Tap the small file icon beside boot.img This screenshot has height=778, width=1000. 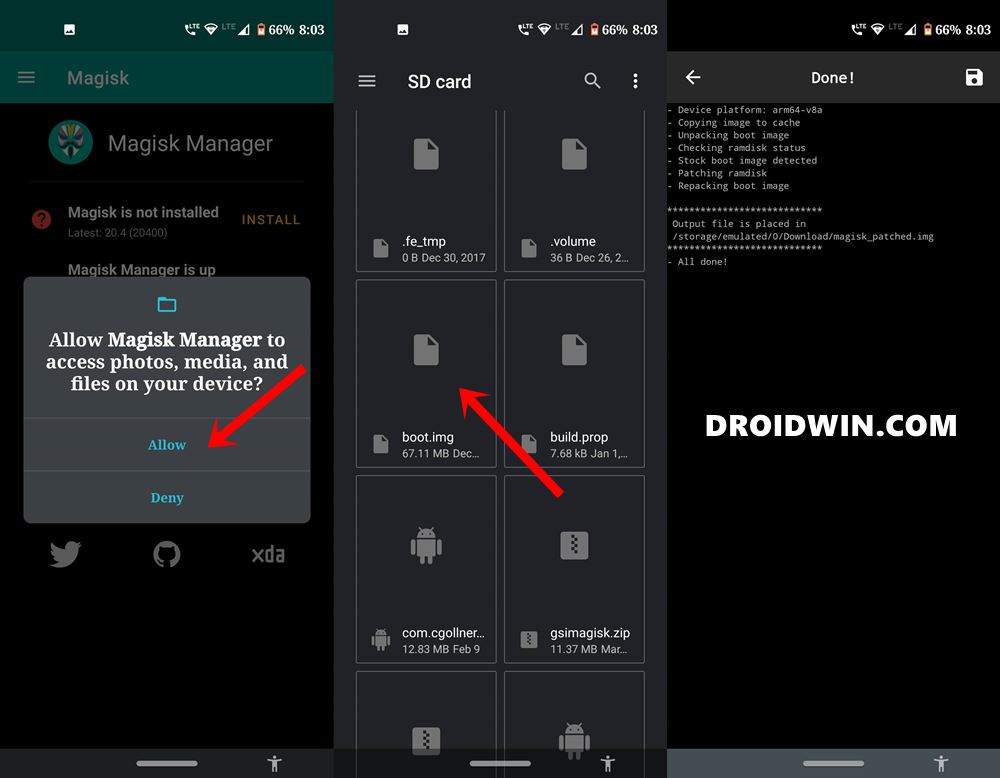click(381, 444)
